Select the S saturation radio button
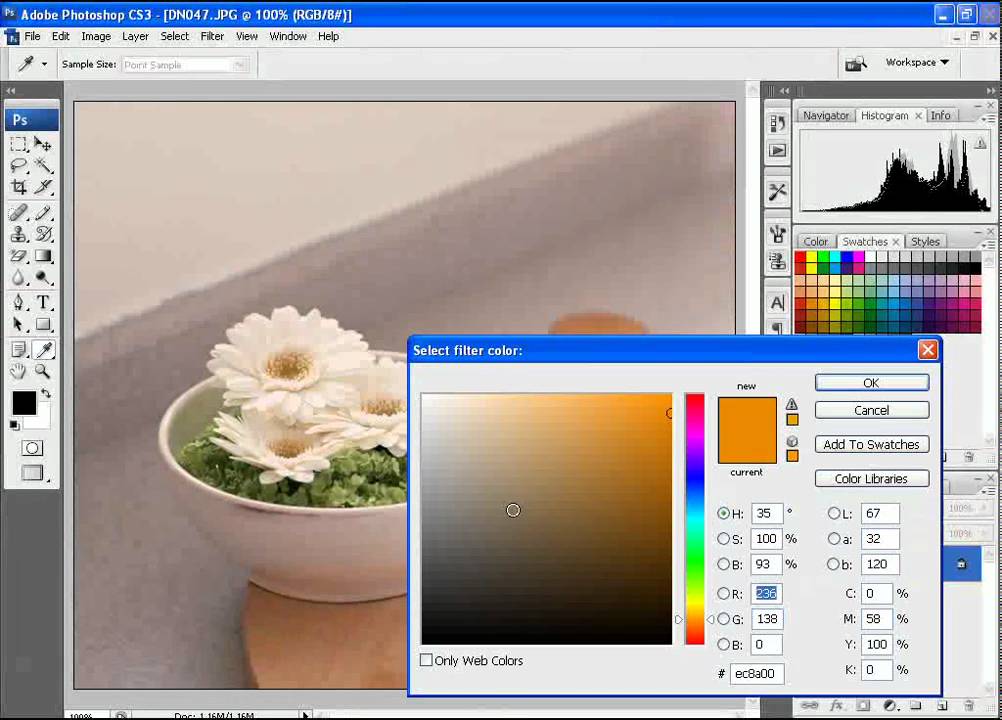Screen dimensions: 1002x720 723,539
